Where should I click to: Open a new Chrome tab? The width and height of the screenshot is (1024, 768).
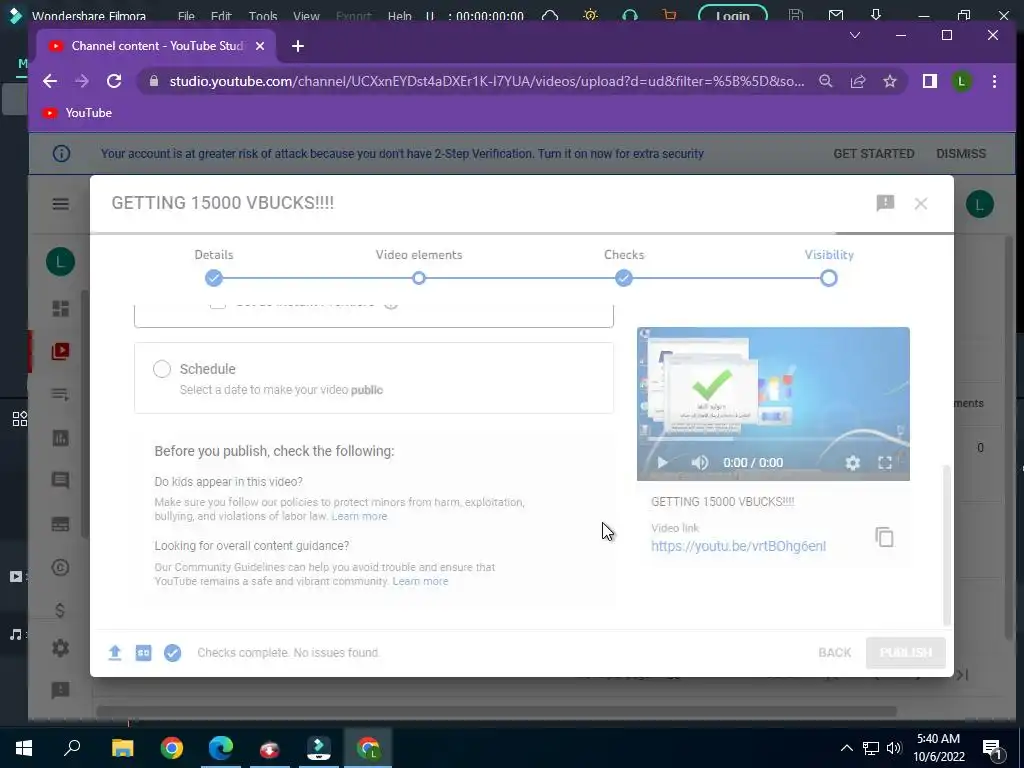coord(298,46)
